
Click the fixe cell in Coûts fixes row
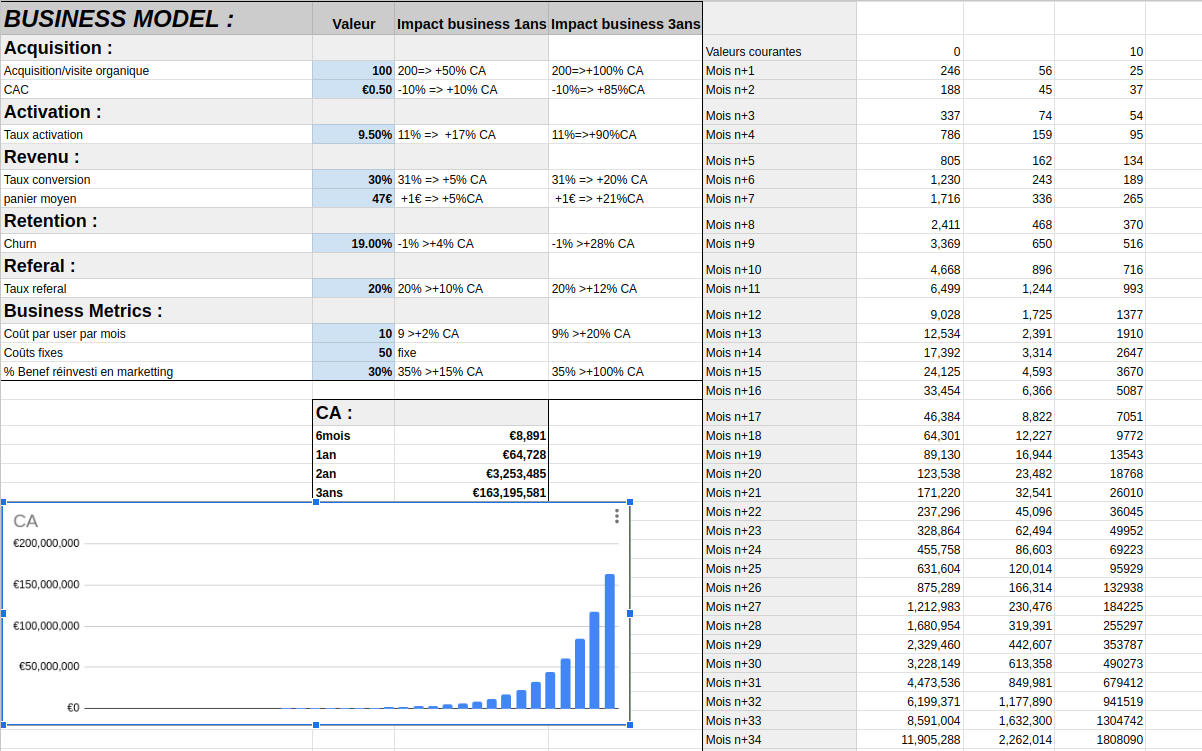pyautogui.click(x=472, y=353)
